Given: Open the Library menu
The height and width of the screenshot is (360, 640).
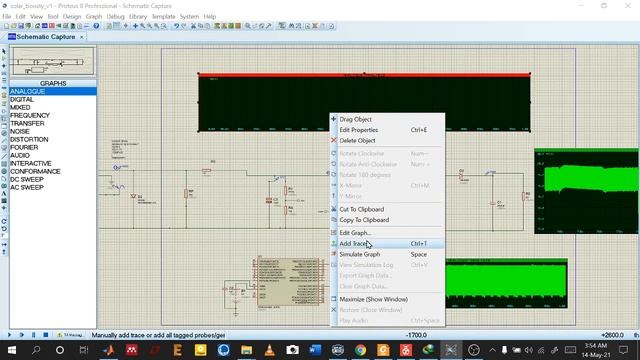Looking at the screenshot, I should [138, 16].
